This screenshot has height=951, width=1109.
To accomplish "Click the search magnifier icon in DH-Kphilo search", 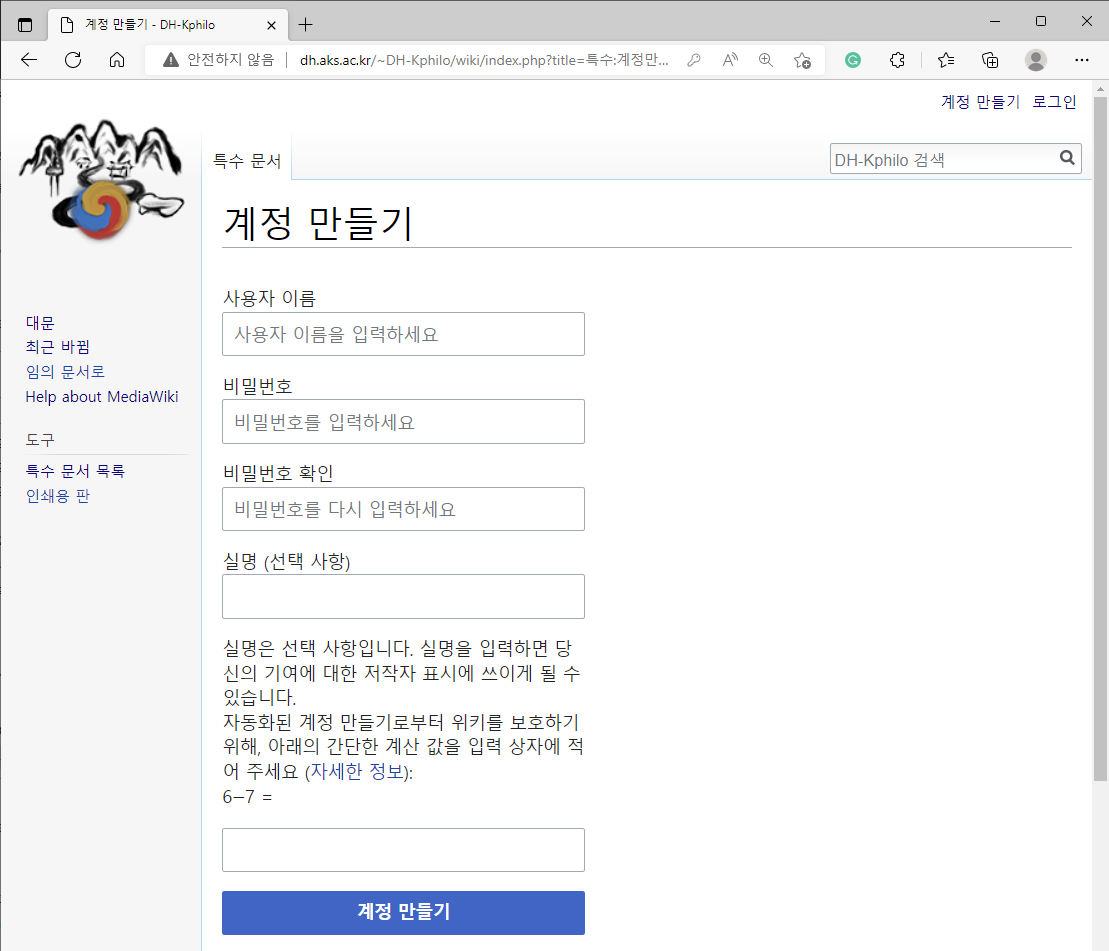I will coord(1067,158).
